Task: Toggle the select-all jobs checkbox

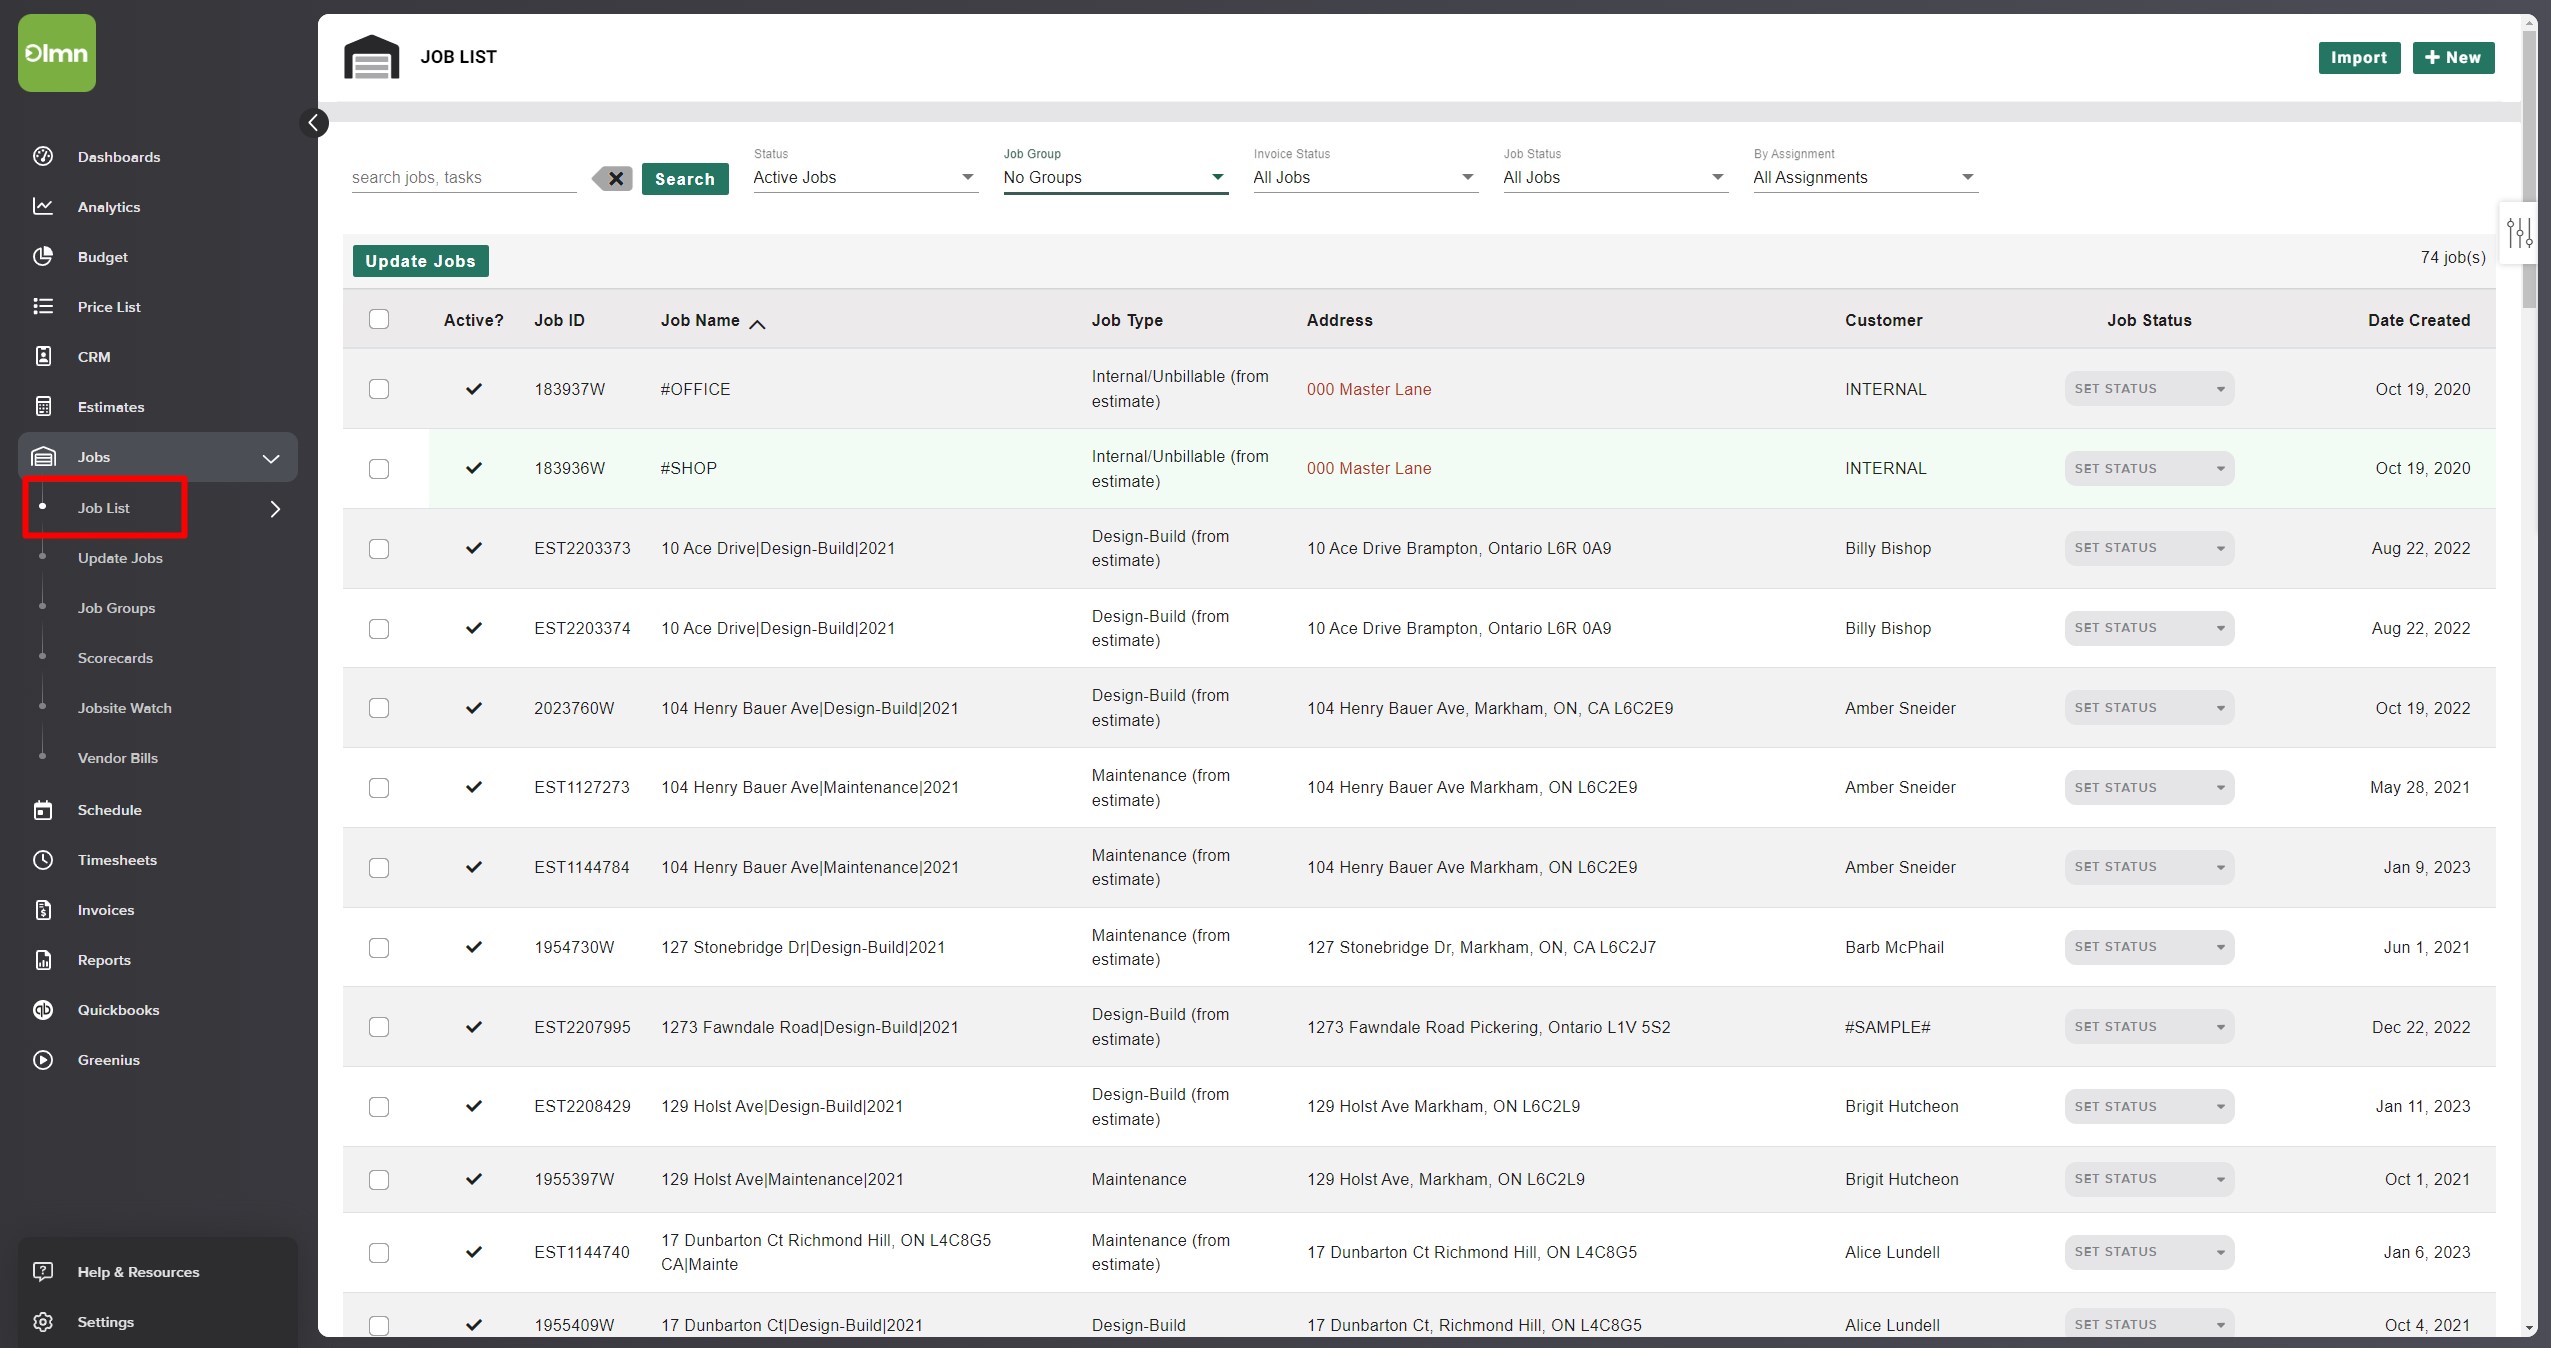Action: click(379, 319)
